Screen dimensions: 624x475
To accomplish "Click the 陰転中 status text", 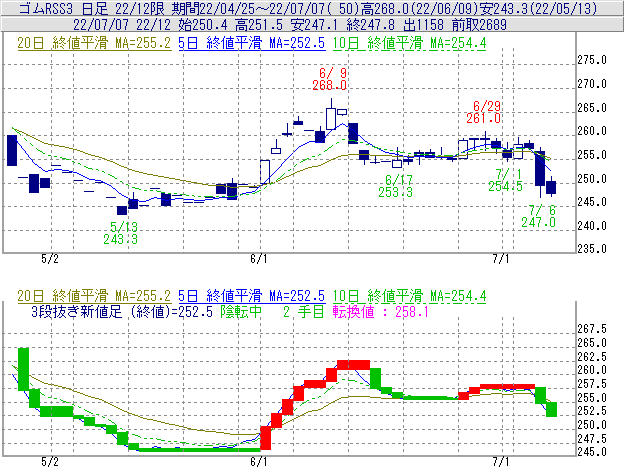I will click(x=241, y=311).
